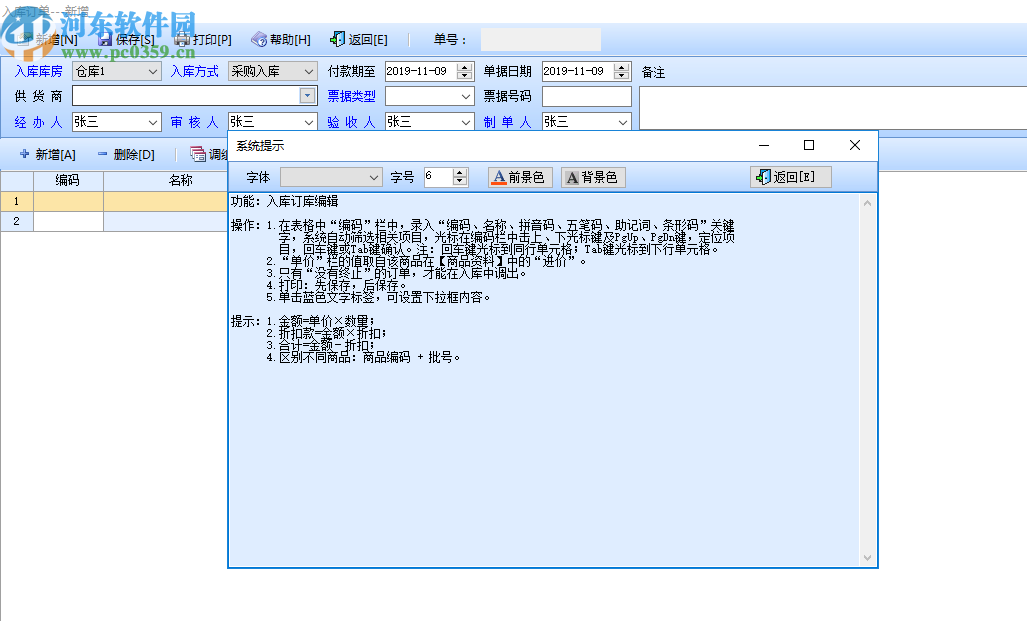This screenshot has height=621, width=1027.
Task: Close the system tips window
Action: [855, 145]
